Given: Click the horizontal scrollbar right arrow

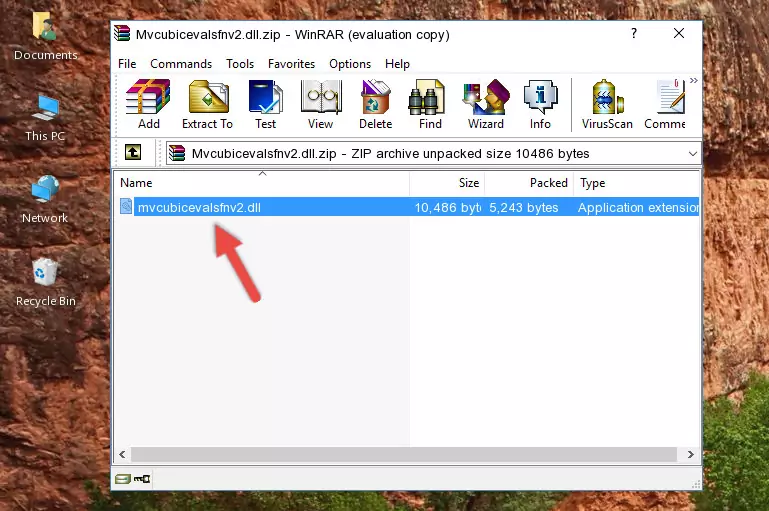Looking at the screenshot, I should [x=691, y=455].
